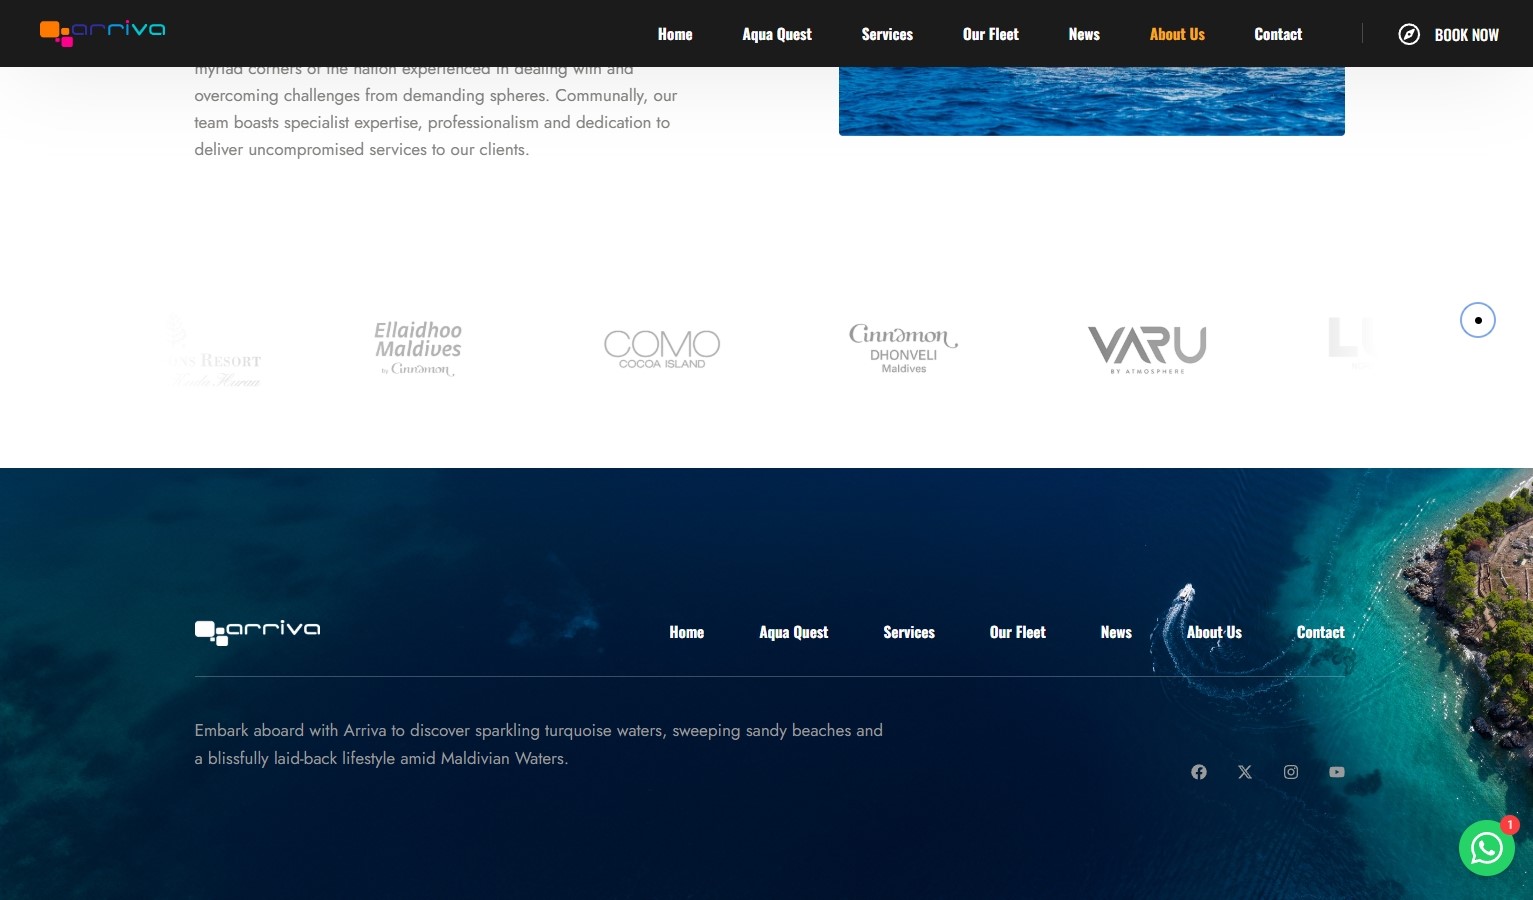Image resolution: width=1533 pixels, height=900 pixels.
Task: Open the Home link in the footer
Action: pyautogui.click(x=687, y=632)
